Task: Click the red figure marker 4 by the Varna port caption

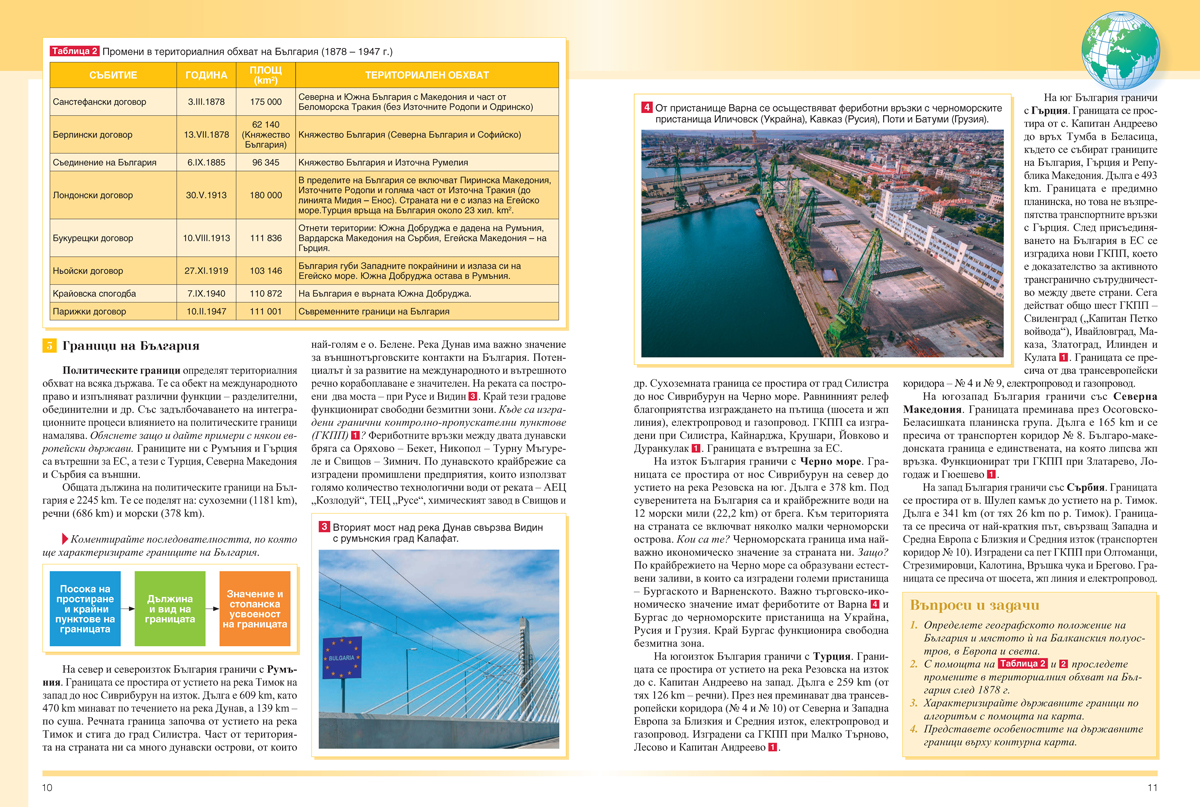Action: click(x=647, y=107)
